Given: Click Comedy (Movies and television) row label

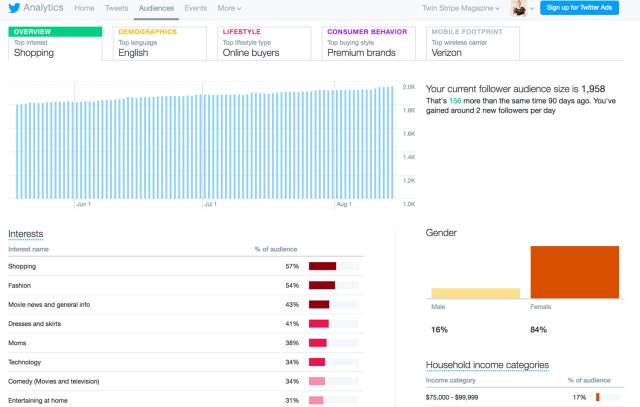Looking at the screenshot, I should point(53,381).
